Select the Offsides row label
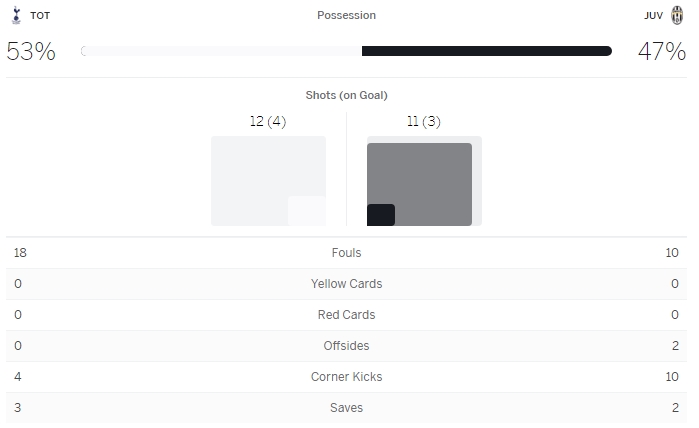The width and height of the screenshot is (699, 428). point(346,346)
